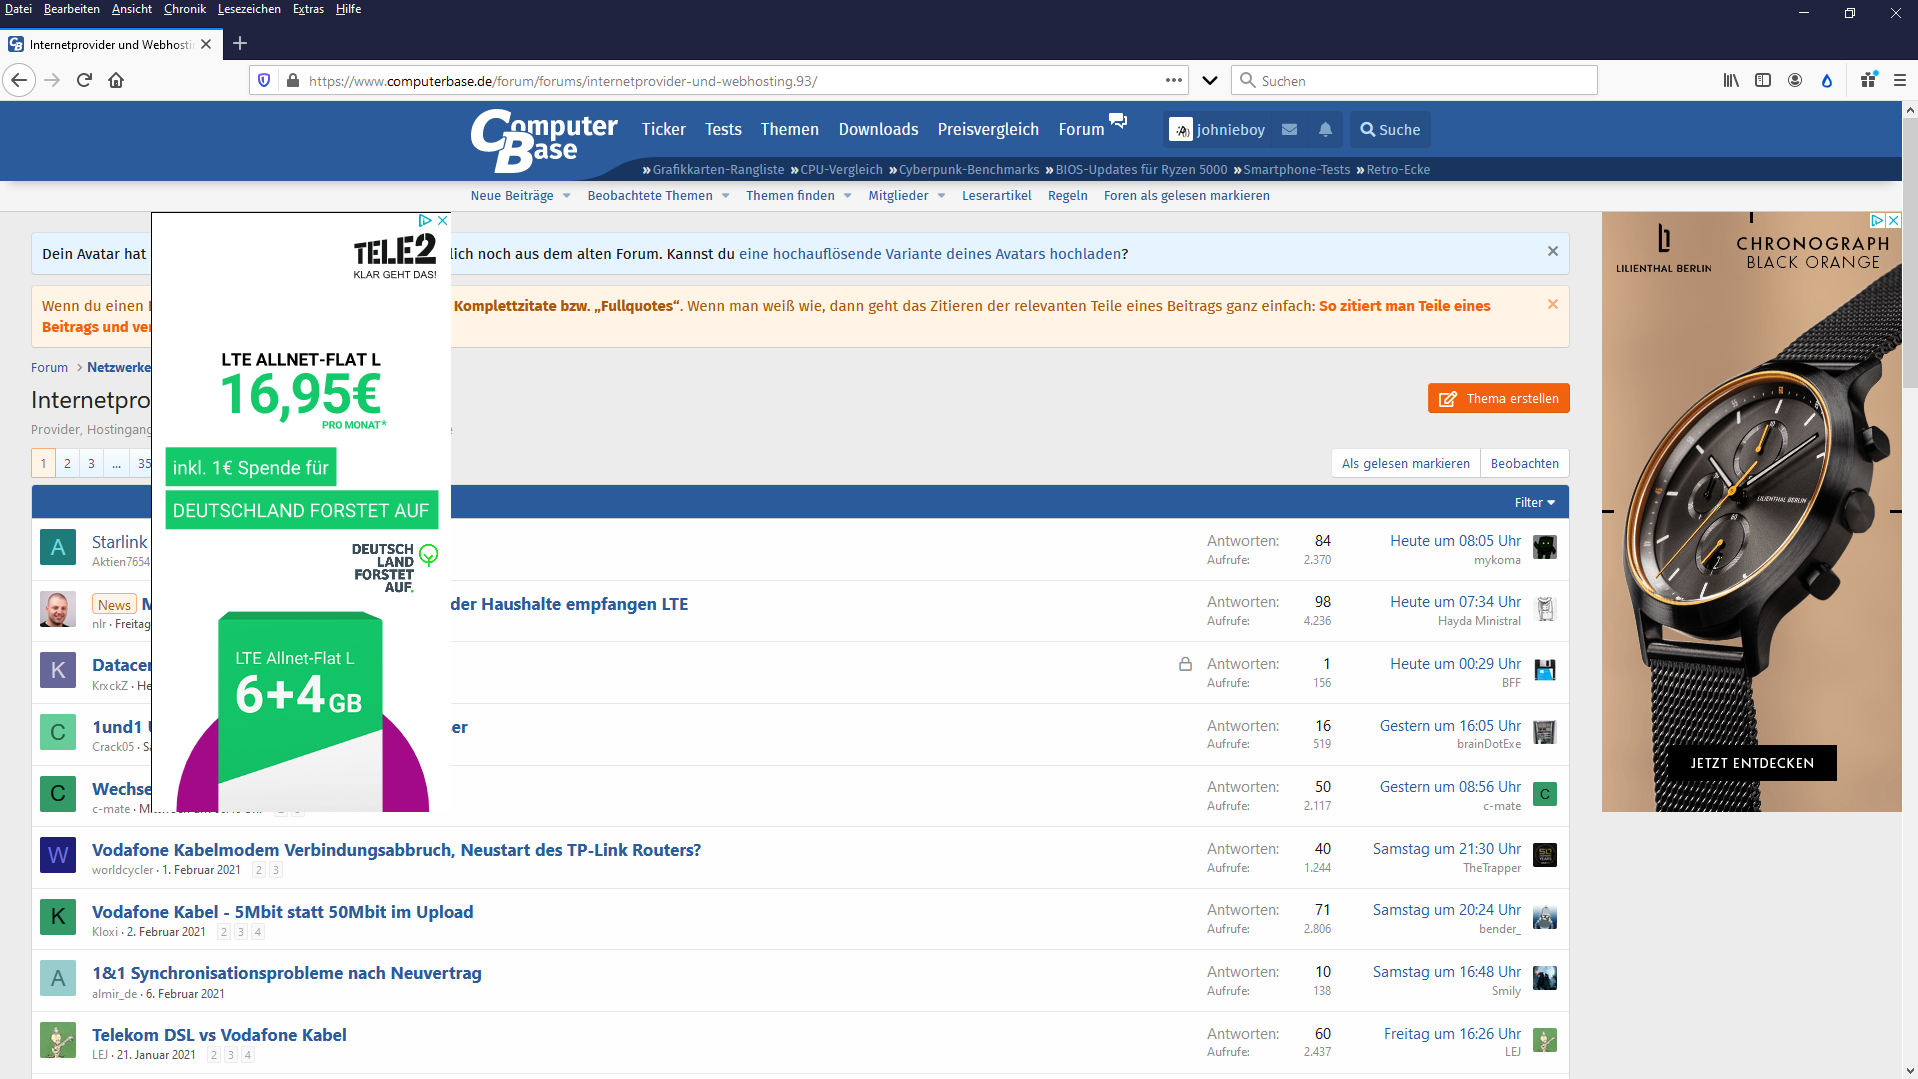Open the johnieboy user account menu
Viewport: 1918px width, 1079px height.
pyautogui.click(x=1219, y=129)
